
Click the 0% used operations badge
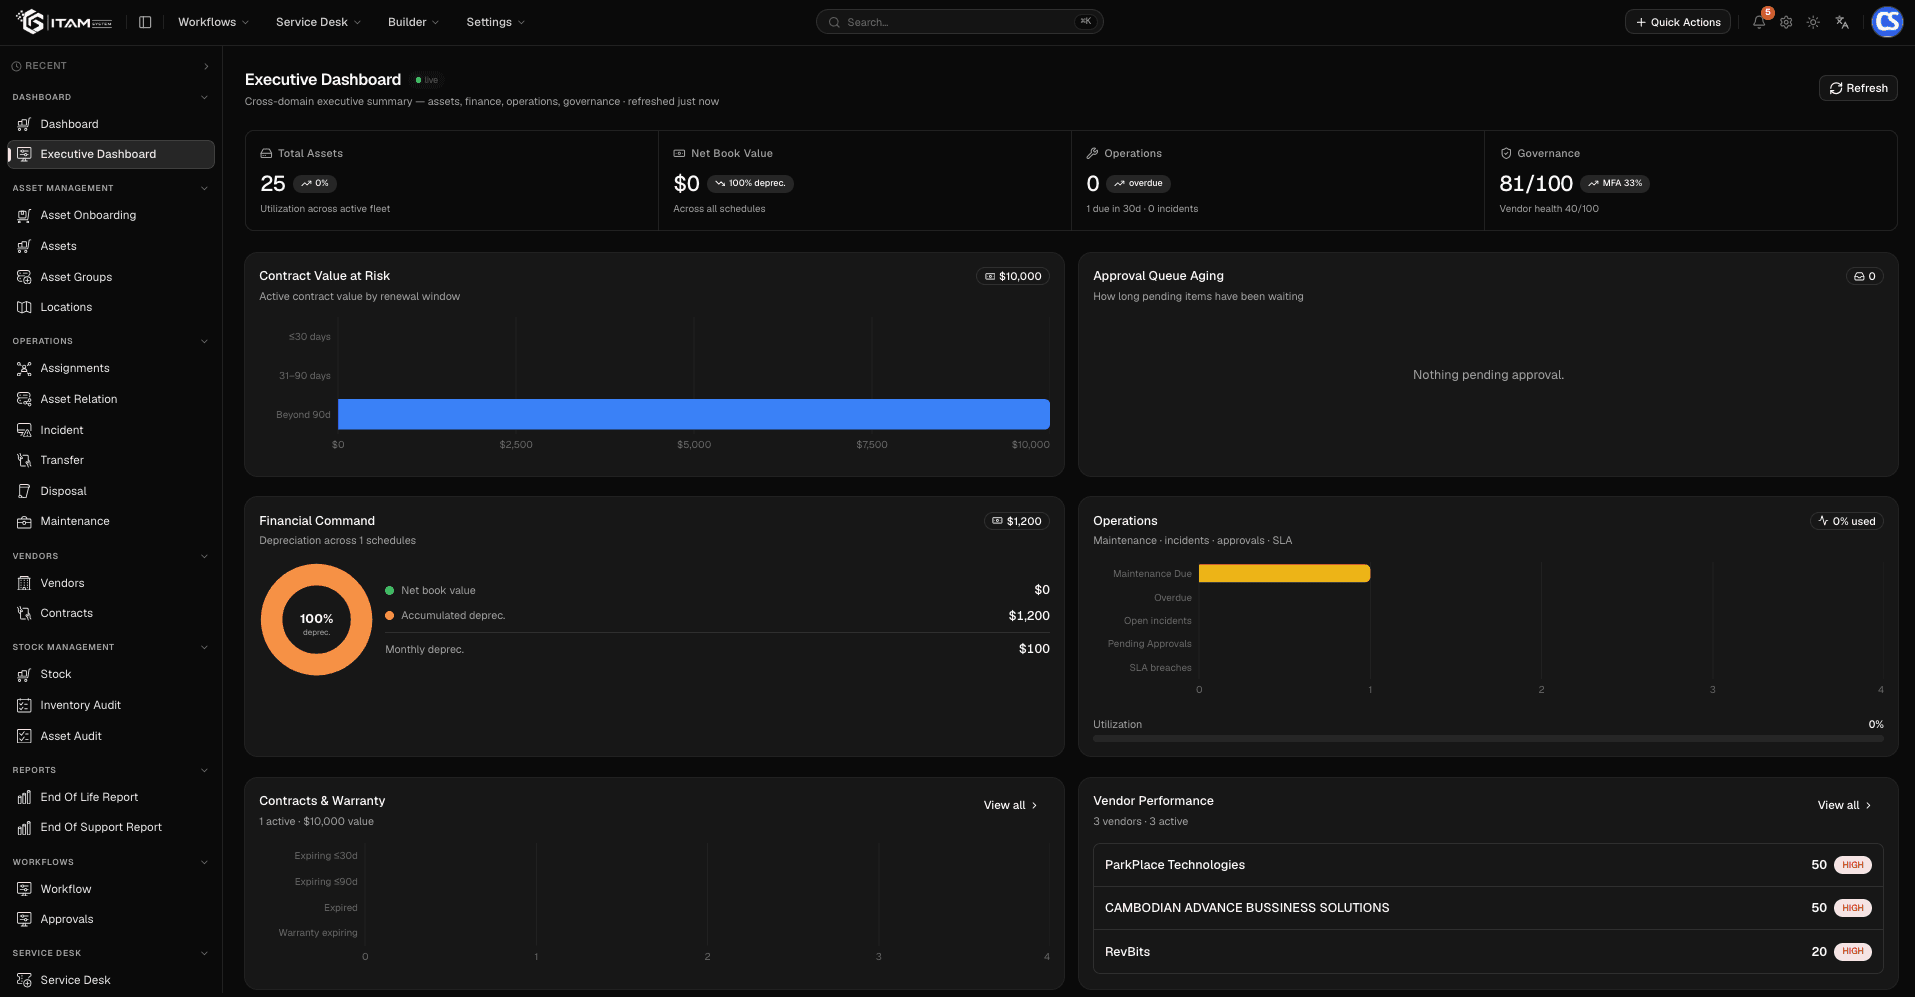(x=1847, y=521)
